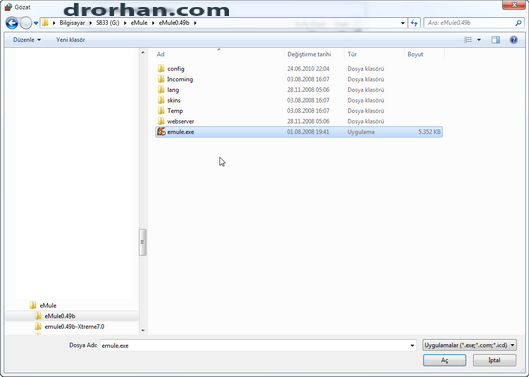Click the date 01.08.2008 19:41
Image resolution: width=529 pixels, height=377 pixels.
click(x=308, y=132)
